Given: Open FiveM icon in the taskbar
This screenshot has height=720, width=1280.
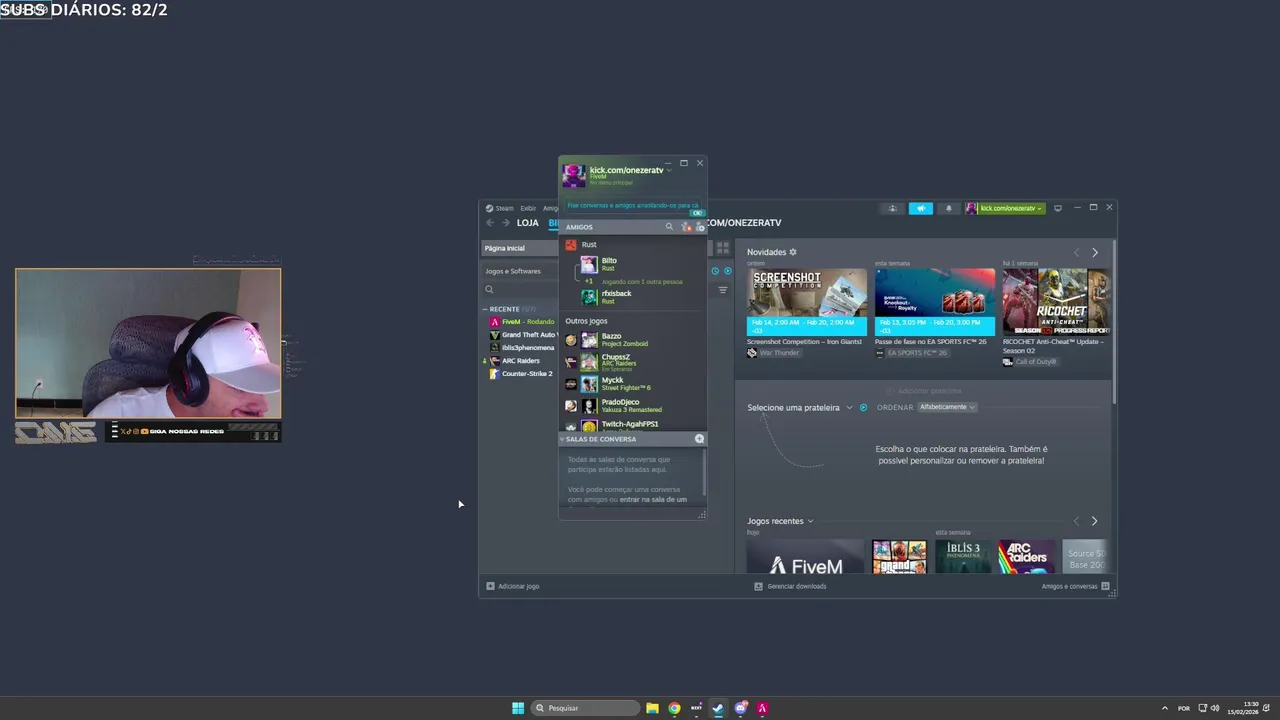Looking at the screenshot, I should pyautogui.click(x=763, y=708).
